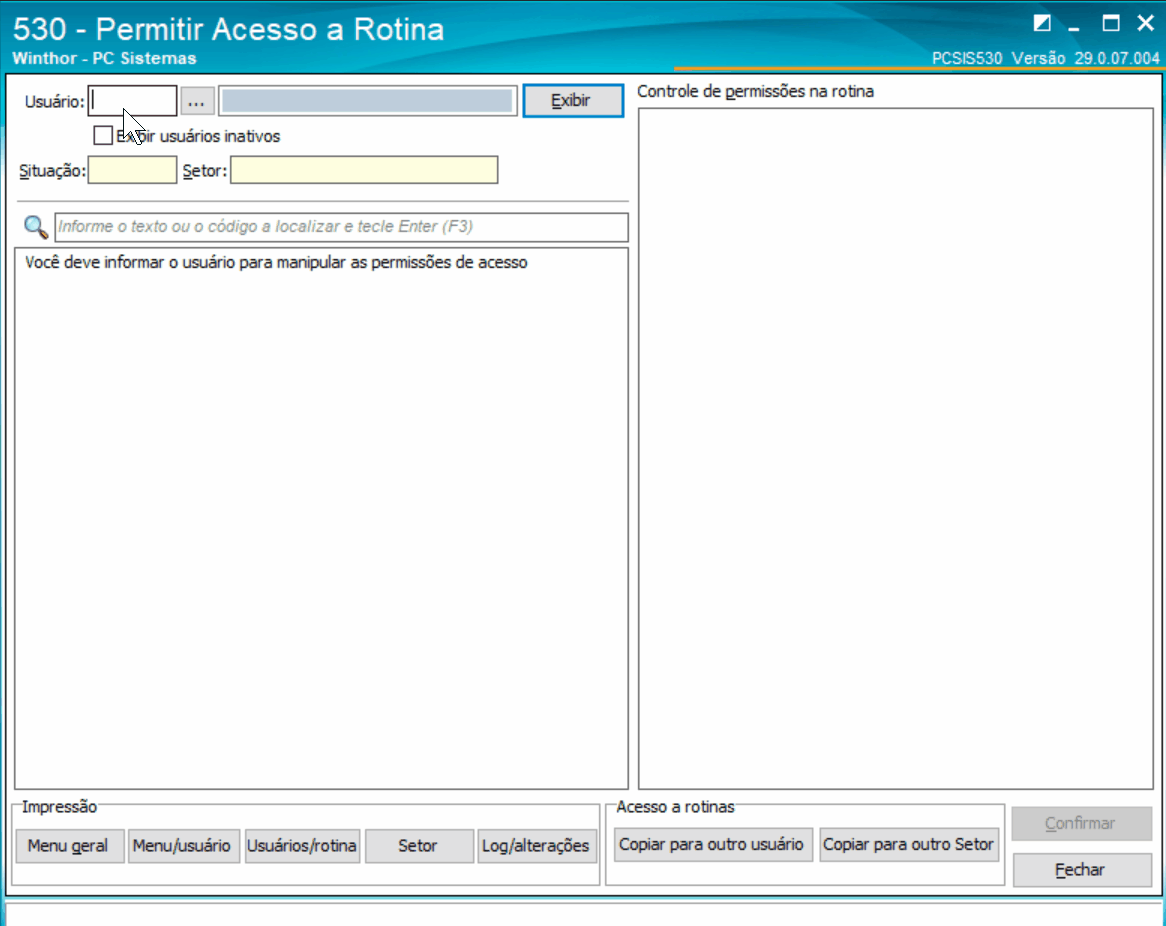This screenshot has height=926, width=1166.
Task: Click the Setor yellow field
Action: pos(364,170)
